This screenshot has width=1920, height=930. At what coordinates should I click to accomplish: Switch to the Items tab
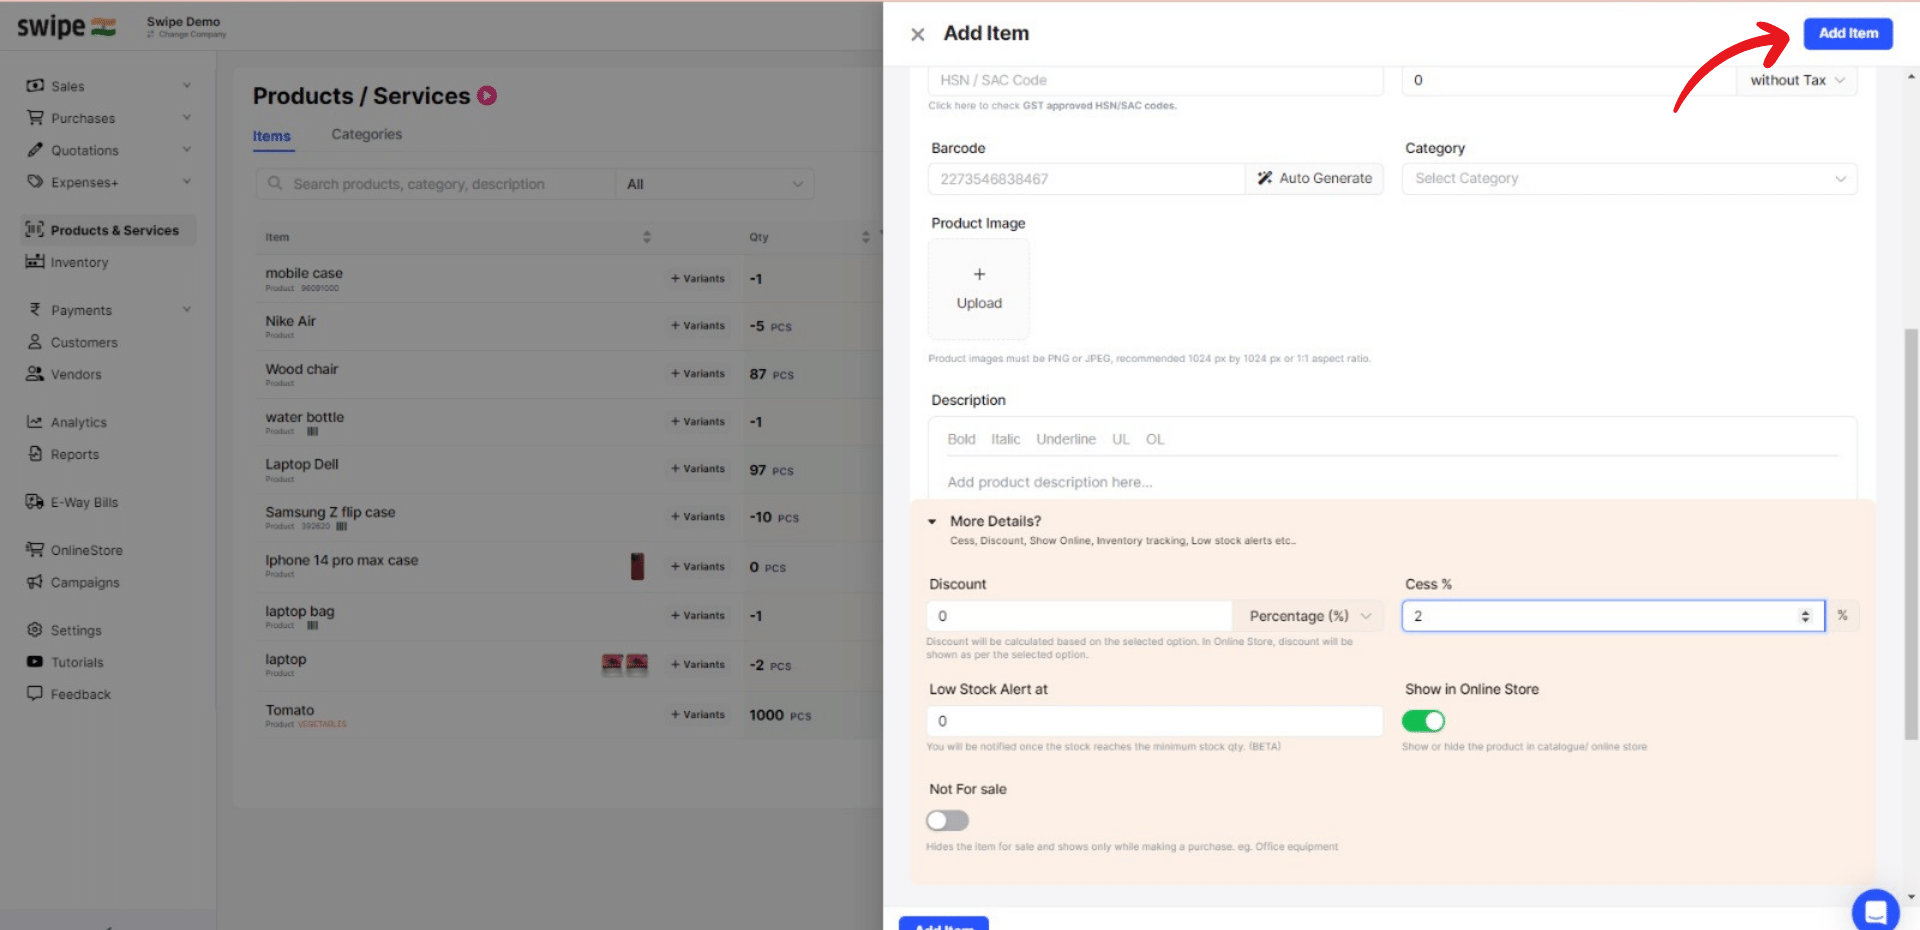click(272, 136)
